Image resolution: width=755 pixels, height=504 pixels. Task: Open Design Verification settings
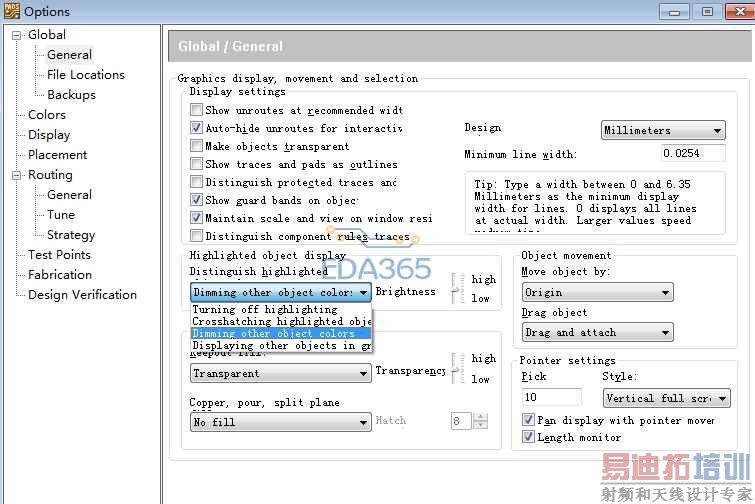point(82,295)
